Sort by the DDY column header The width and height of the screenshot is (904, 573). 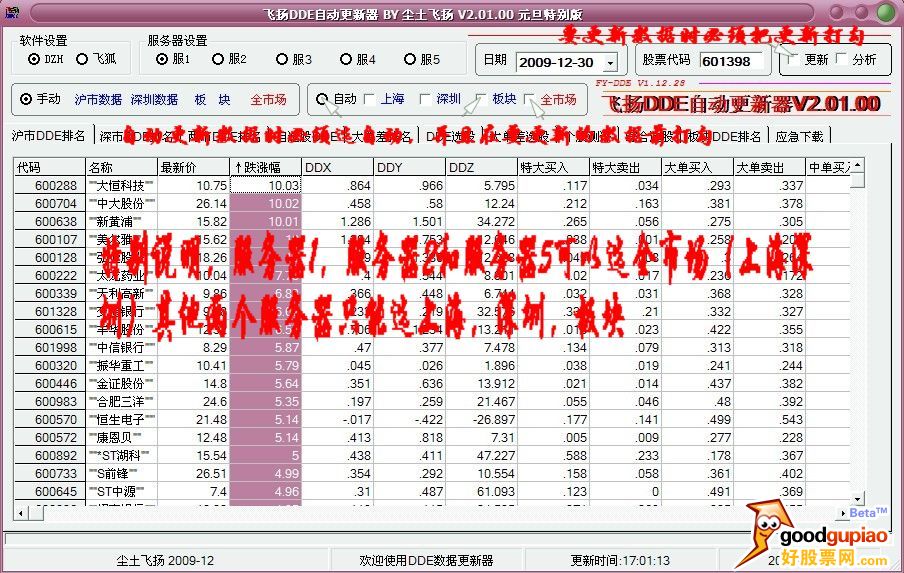point(409,167)
